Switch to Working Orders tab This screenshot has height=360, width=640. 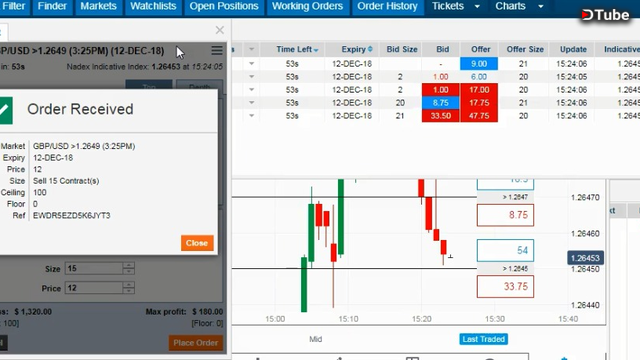[307, 7]
